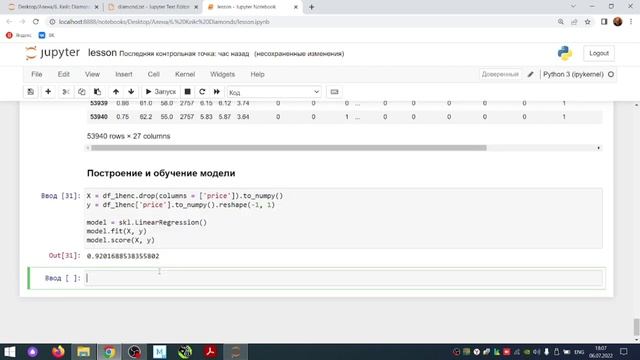The width and height of the screenshot is (640, 360).
Task: Run the cell with the Запуск button
Action: [x=161, y=92]
